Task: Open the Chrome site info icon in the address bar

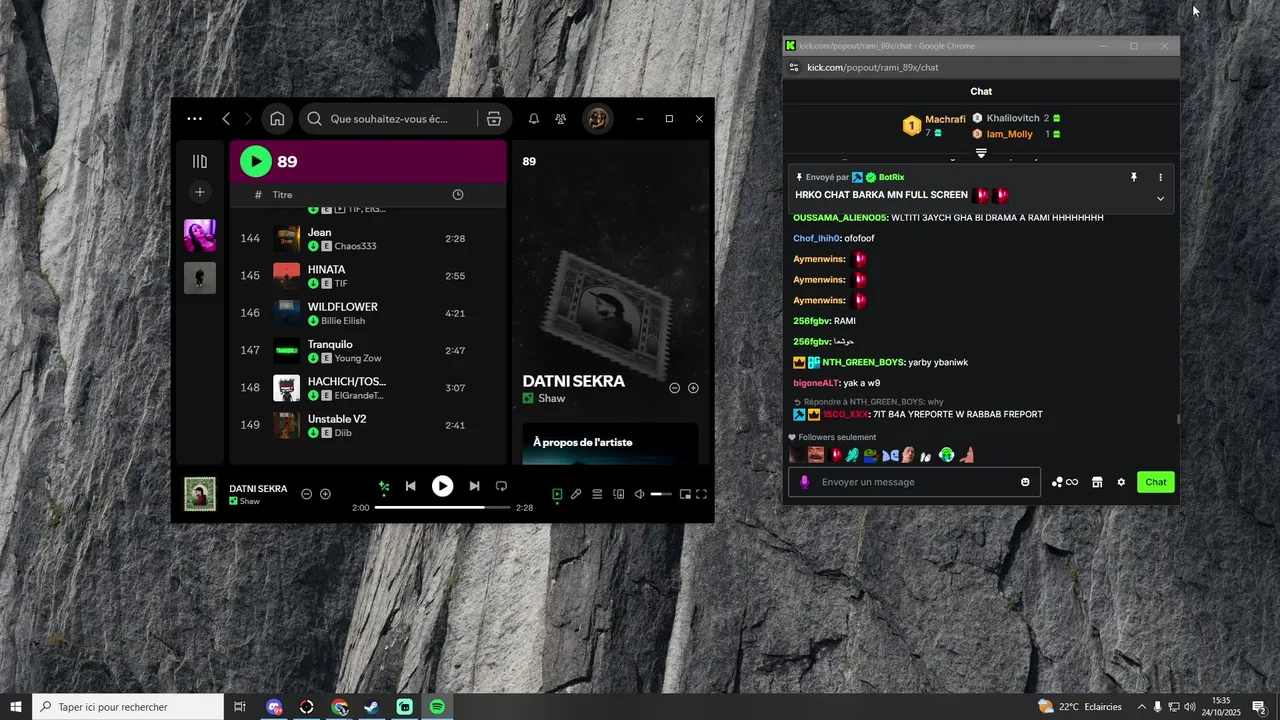Action: coord(794,68)
